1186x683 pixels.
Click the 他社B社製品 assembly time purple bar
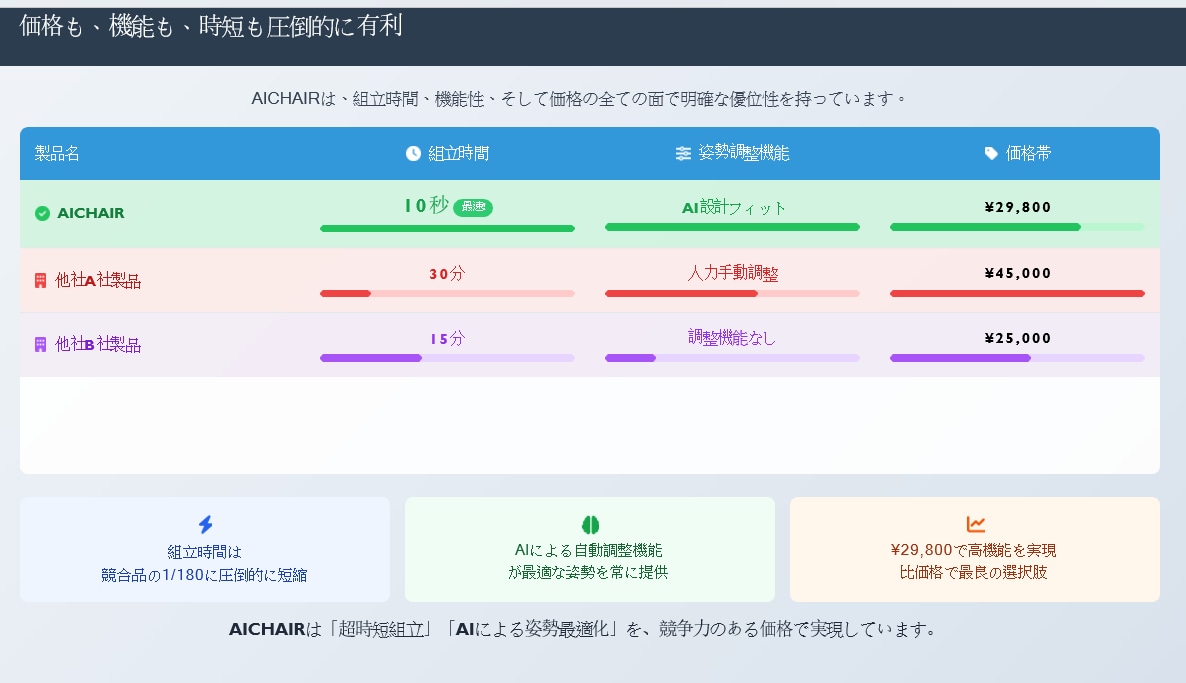[371, 359]
